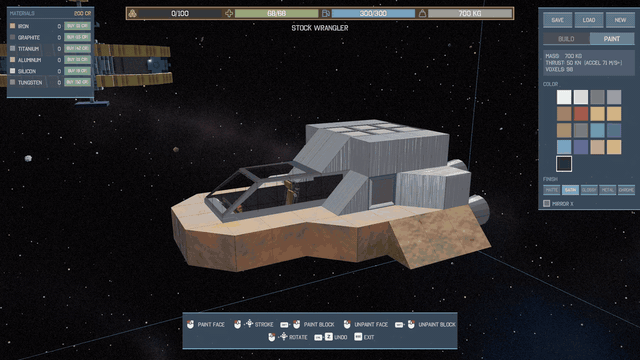Buy Tungsten with its Buy button
Screen dimensions: 640x360
(78, 82)
